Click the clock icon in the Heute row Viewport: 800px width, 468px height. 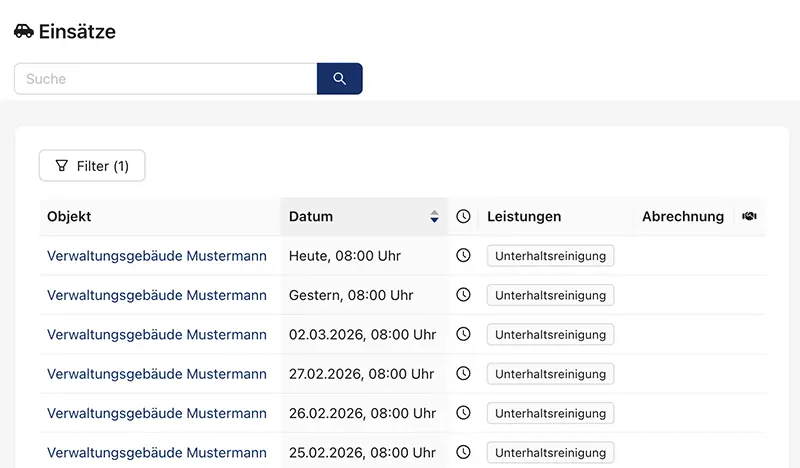click(463, 256)
